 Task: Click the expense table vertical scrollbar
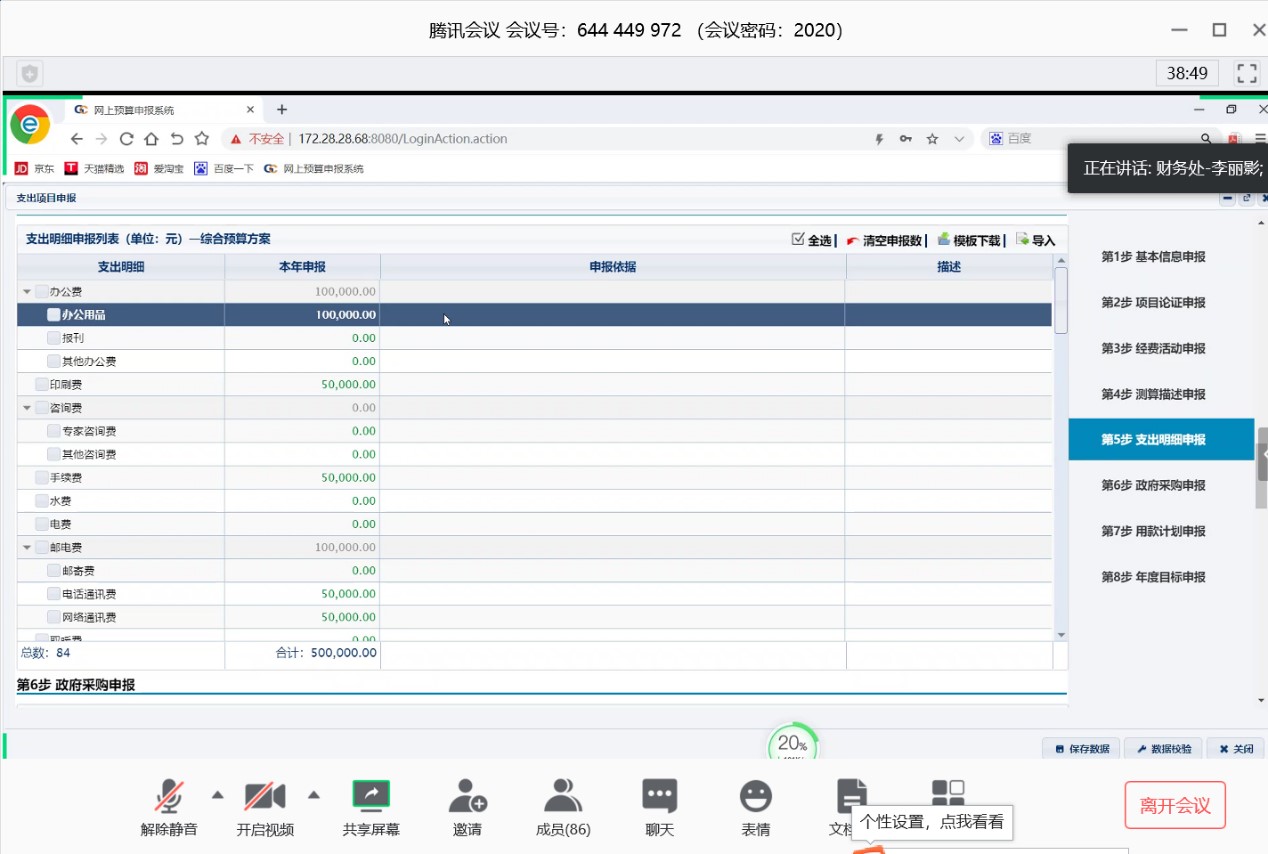pos(1061,450)
